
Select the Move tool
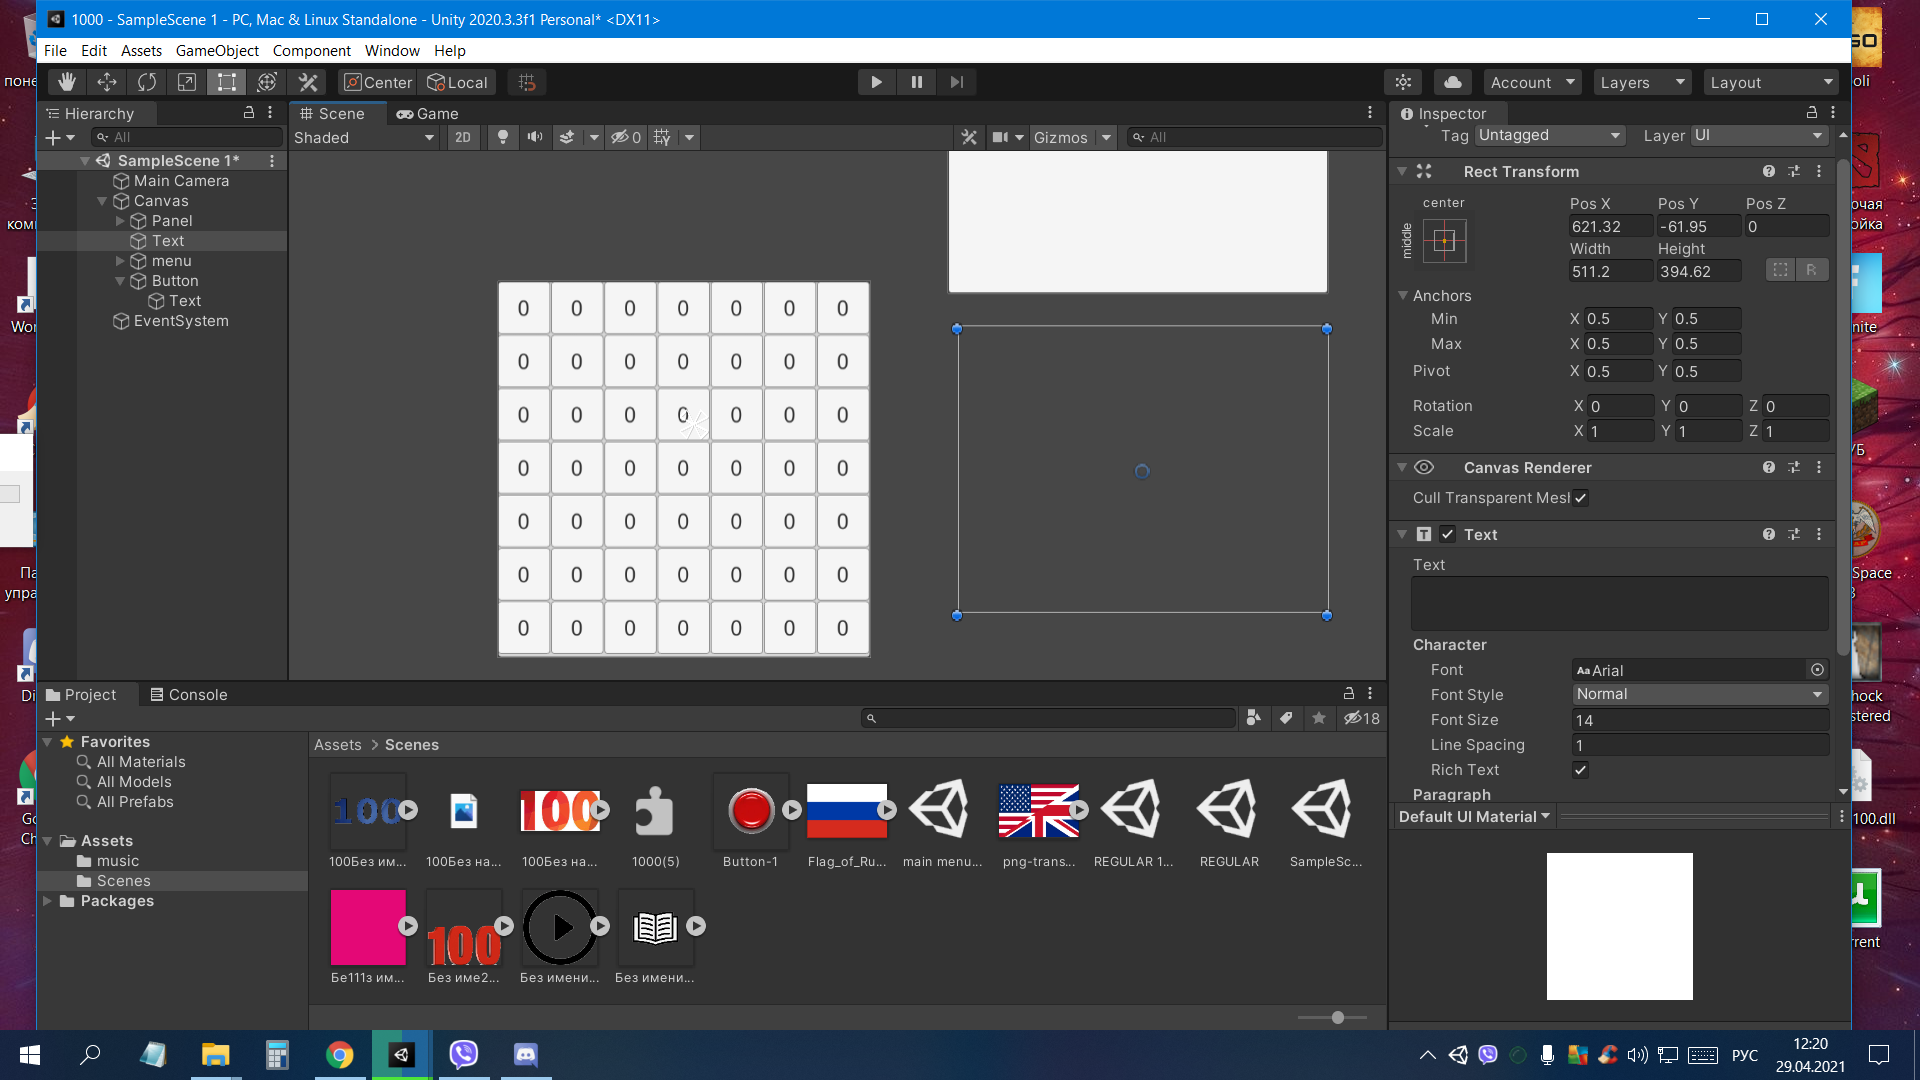(x=107, y=82)
